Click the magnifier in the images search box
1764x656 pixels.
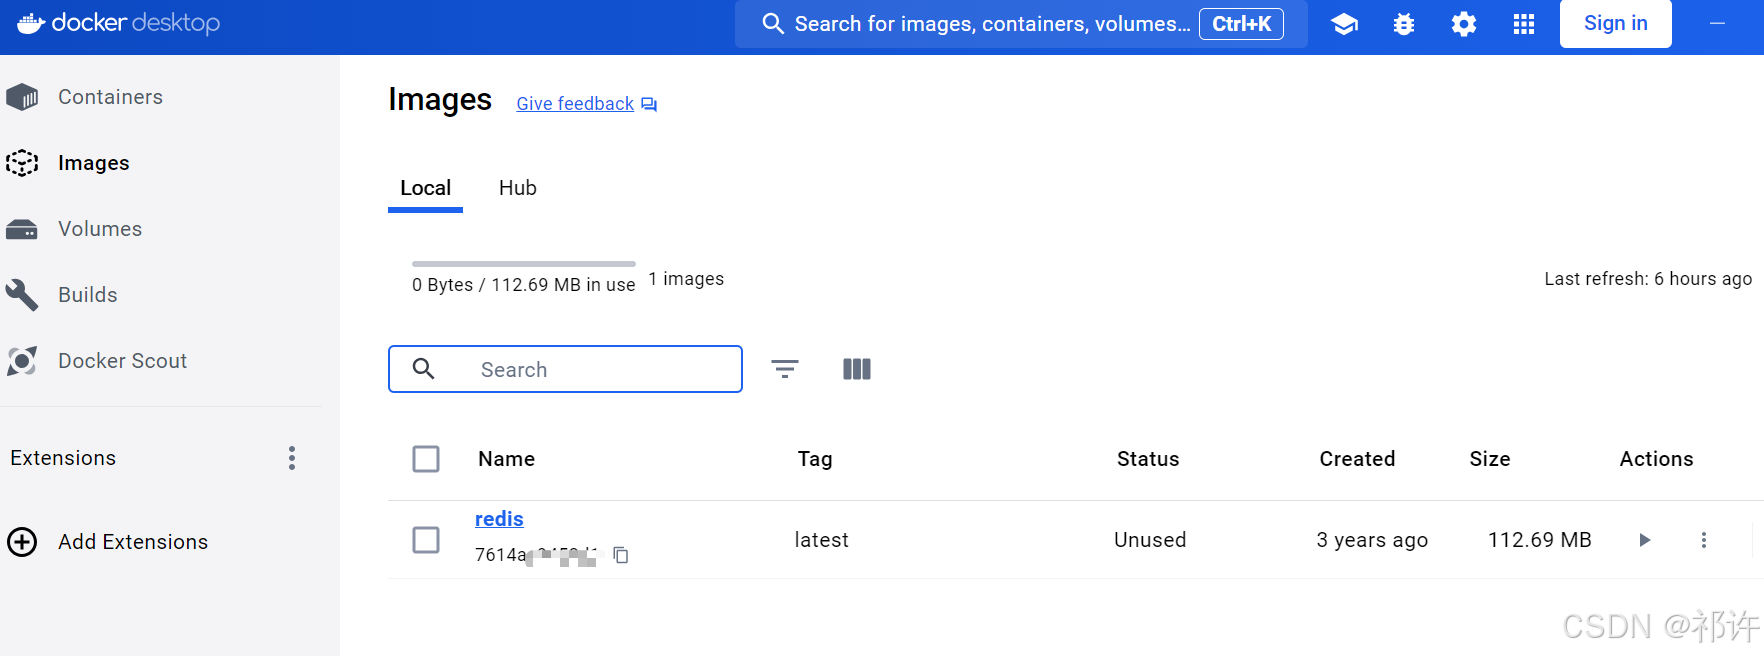424,369
